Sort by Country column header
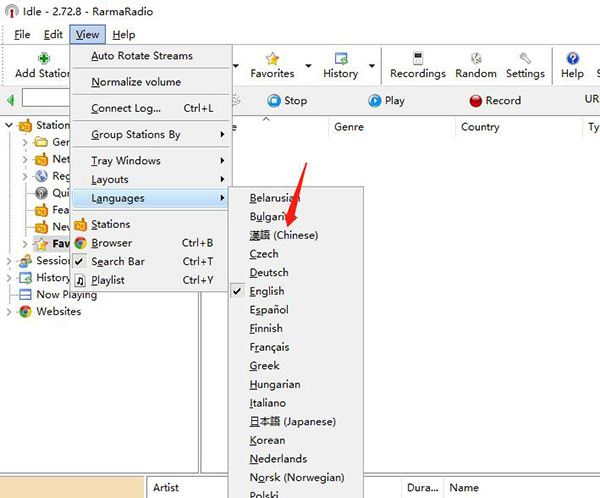600x498 pixels. (519, 127)
